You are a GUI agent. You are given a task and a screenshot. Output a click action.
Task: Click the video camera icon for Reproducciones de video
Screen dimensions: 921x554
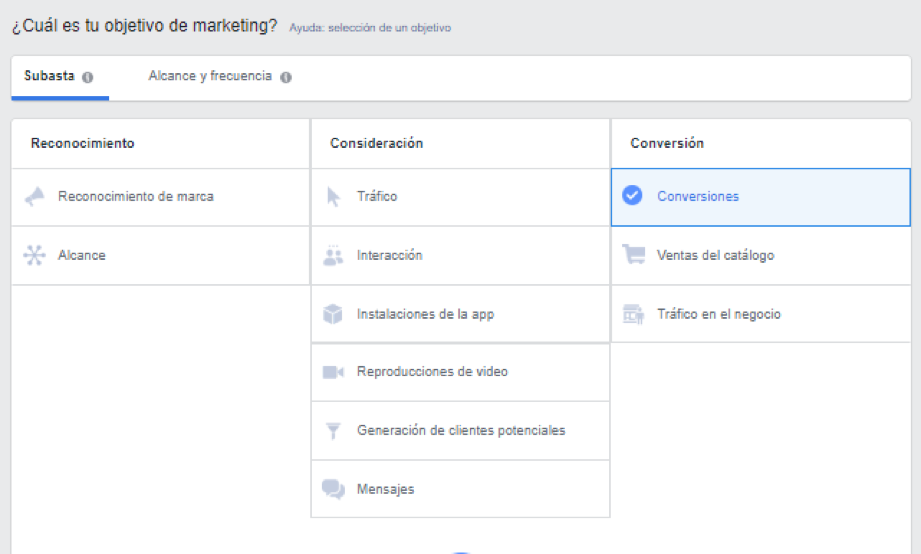point(333,372)
